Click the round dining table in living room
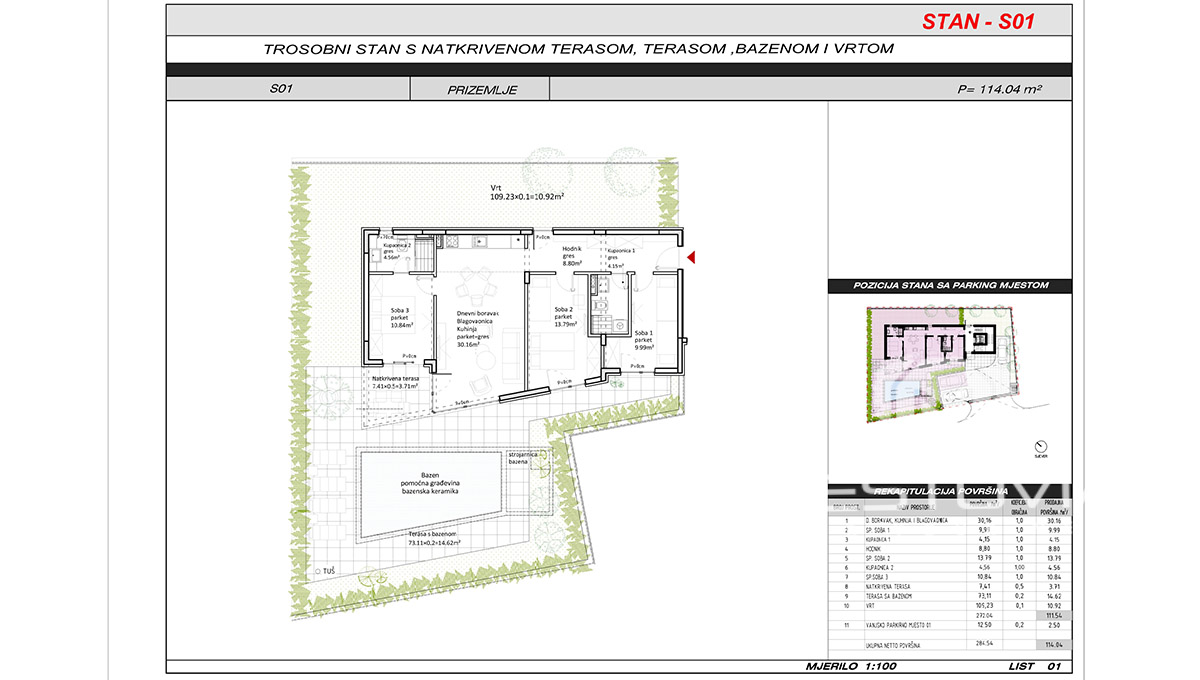1200x680 pixels. (473, 289)
